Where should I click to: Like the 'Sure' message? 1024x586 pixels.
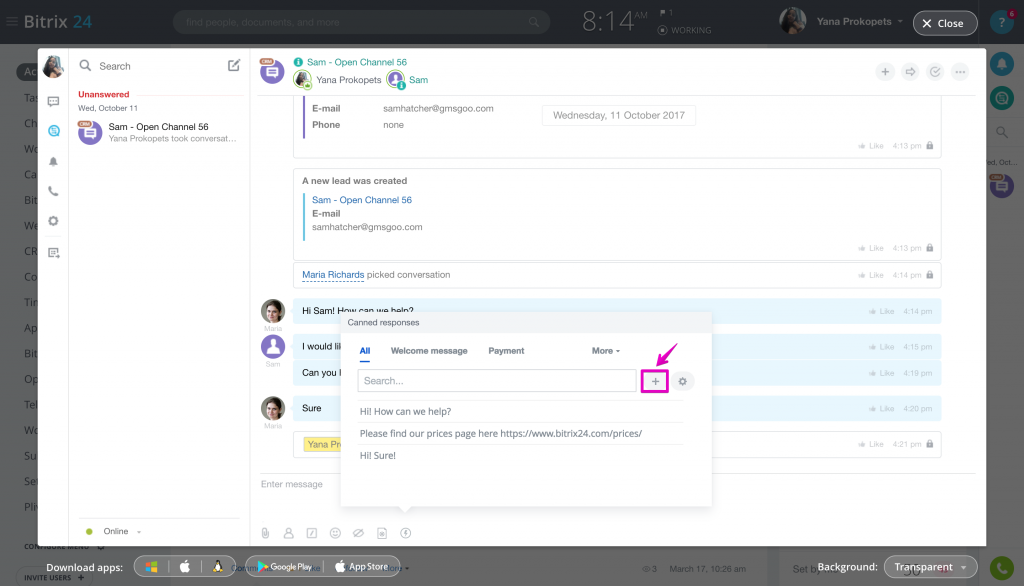click(881, 409)
